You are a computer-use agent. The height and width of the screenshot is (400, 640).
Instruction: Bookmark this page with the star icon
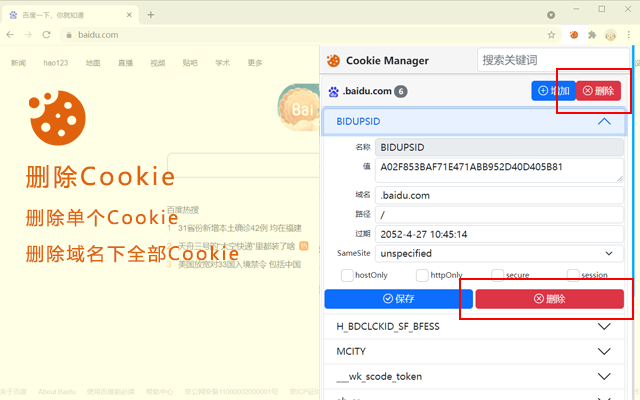pos(551,35)
